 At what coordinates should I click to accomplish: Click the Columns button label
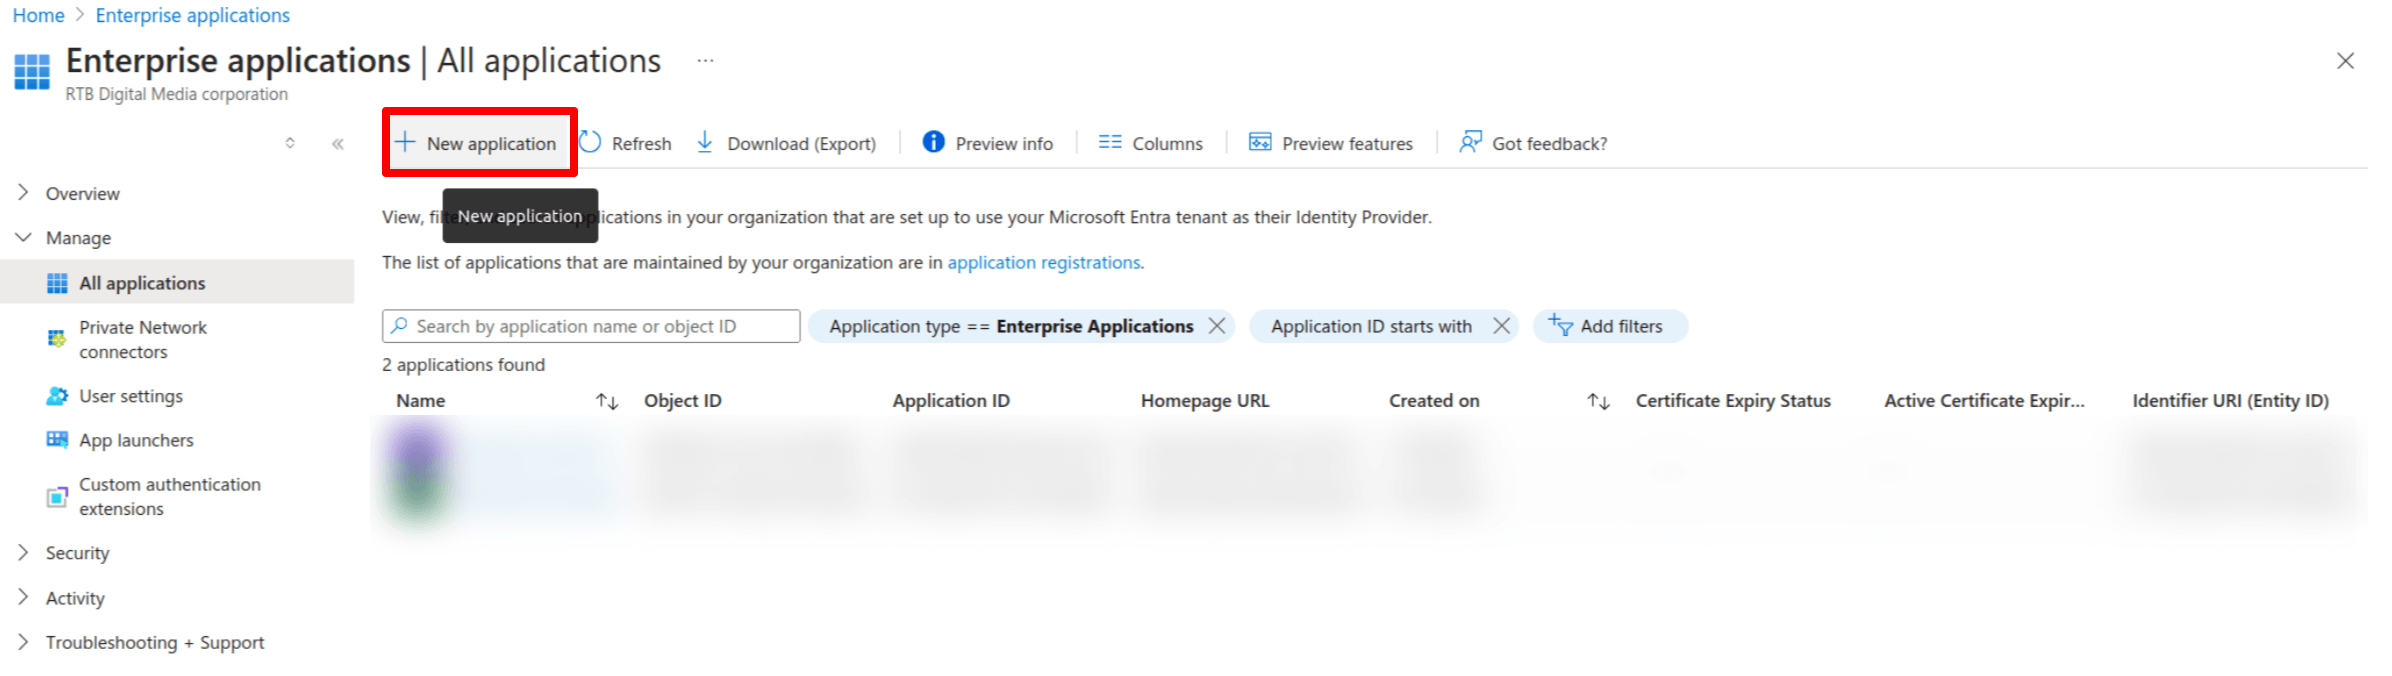(1167, 143)
